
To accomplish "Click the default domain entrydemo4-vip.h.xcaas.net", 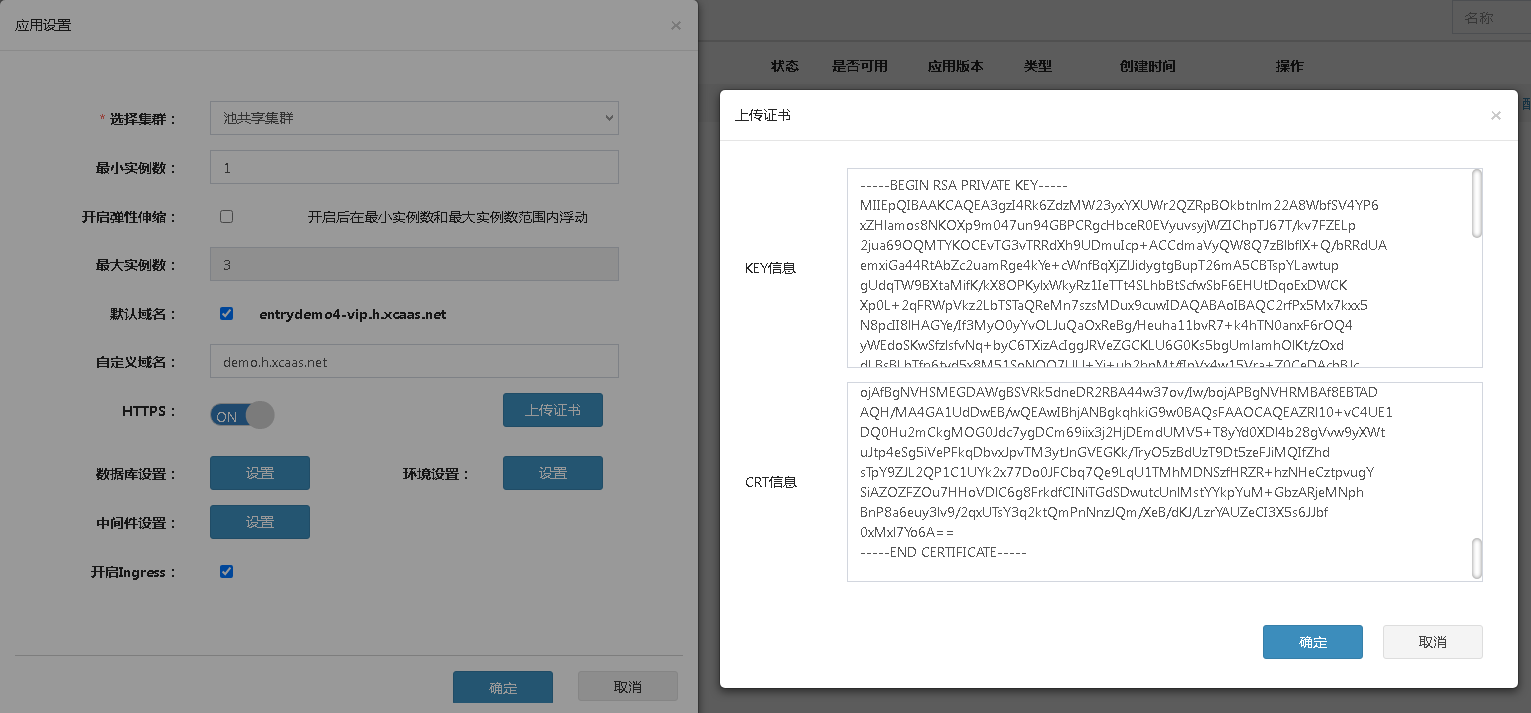I will (353, 314).
